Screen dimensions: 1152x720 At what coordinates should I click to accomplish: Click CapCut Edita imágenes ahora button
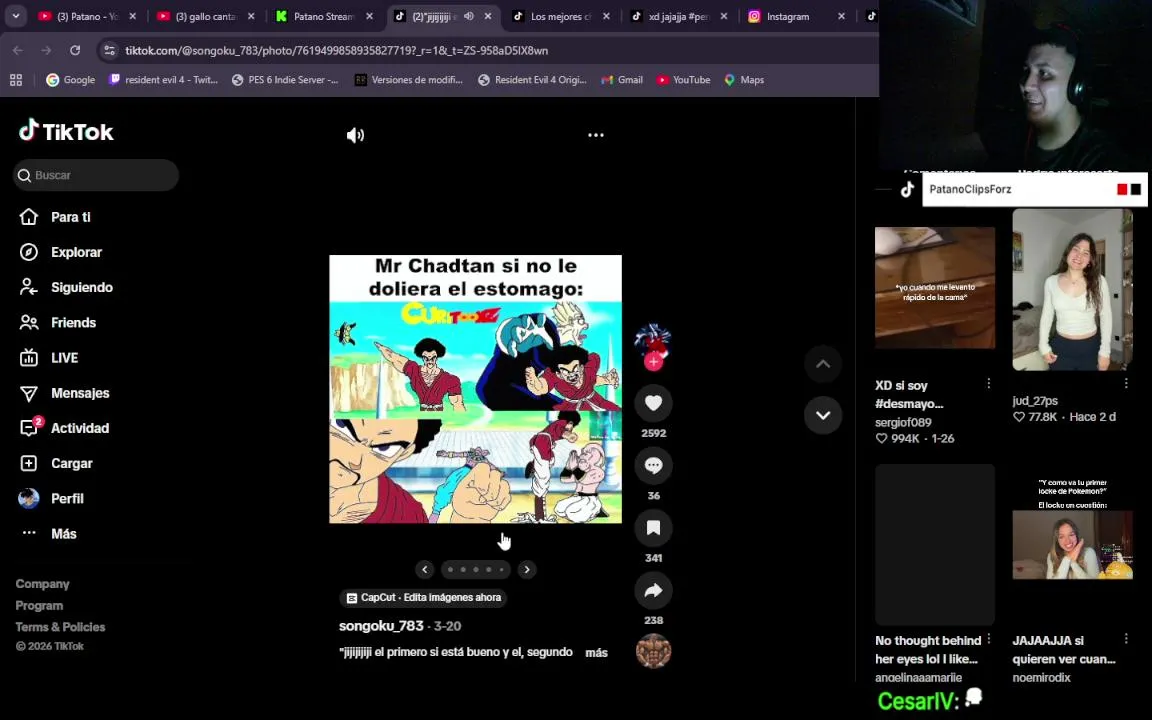pyautogui.click(x=423, y=597)
